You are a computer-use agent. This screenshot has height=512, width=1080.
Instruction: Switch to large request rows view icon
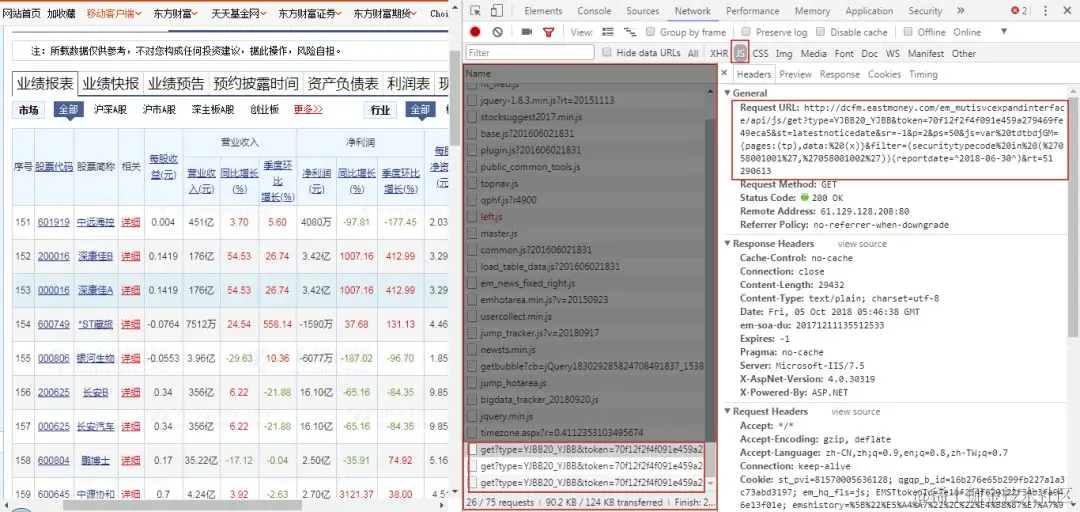pyautogui.click(x=608, y=32)
